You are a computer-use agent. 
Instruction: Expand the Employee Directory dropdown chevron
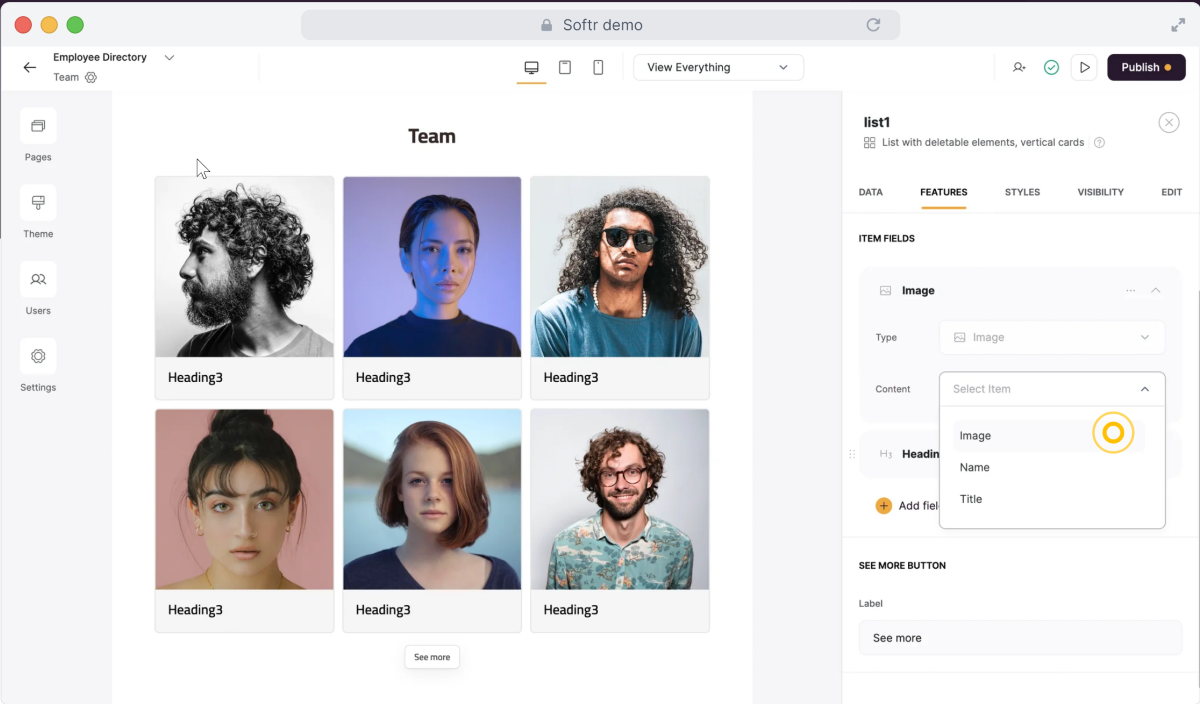169,57
